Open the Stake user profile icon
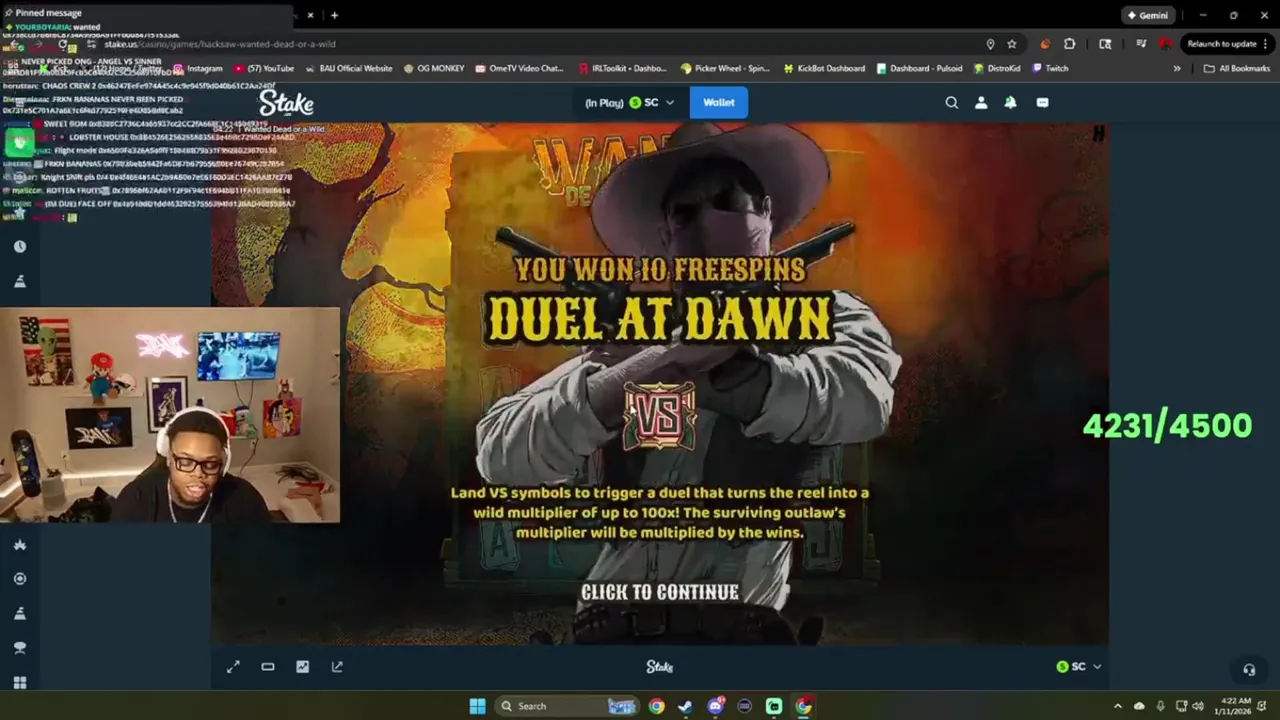Viewport: 1280px width, 720px height. click(981, 102)
